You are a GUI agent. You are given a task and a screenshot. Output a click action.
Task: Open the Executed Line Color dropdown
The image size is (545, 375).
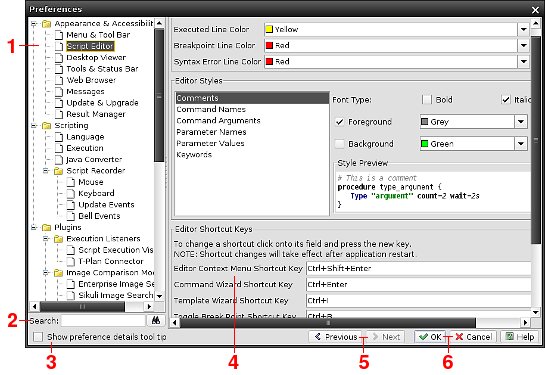click(x=523, y=30)
